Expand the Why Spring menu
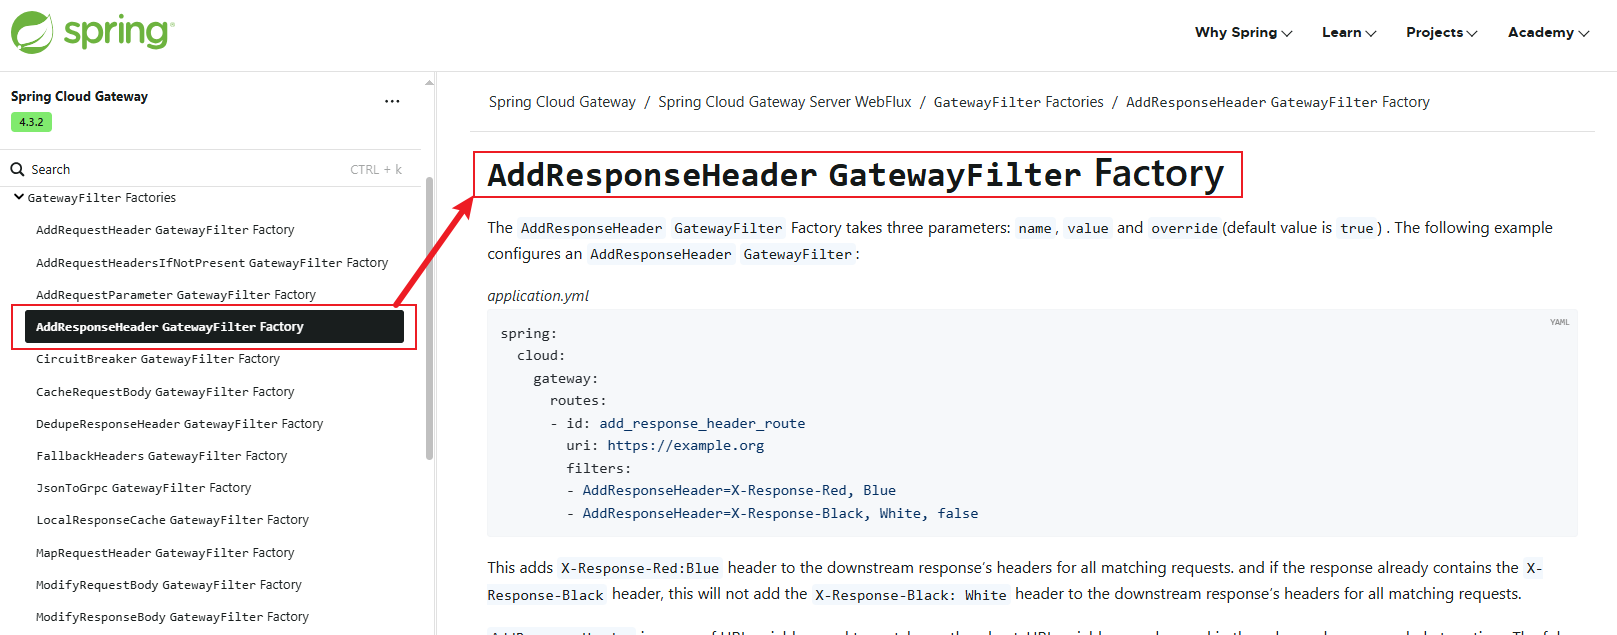1617x635 pixels. click(x=1243, y=33)
